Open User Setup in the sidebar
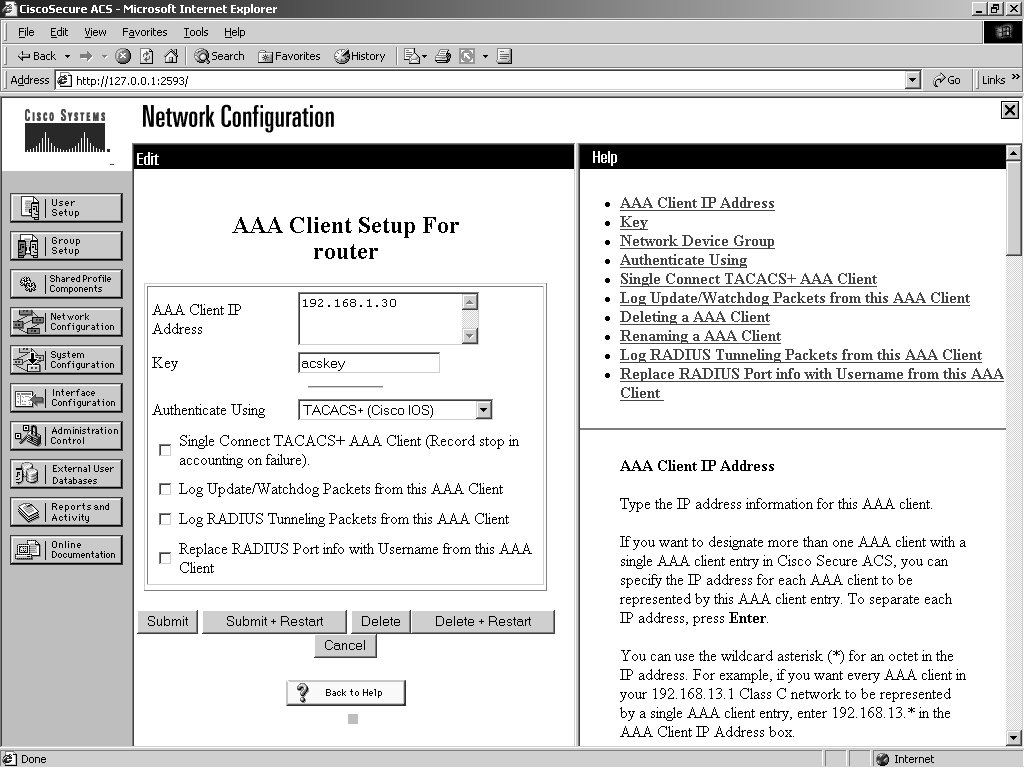 pos(66,208)
